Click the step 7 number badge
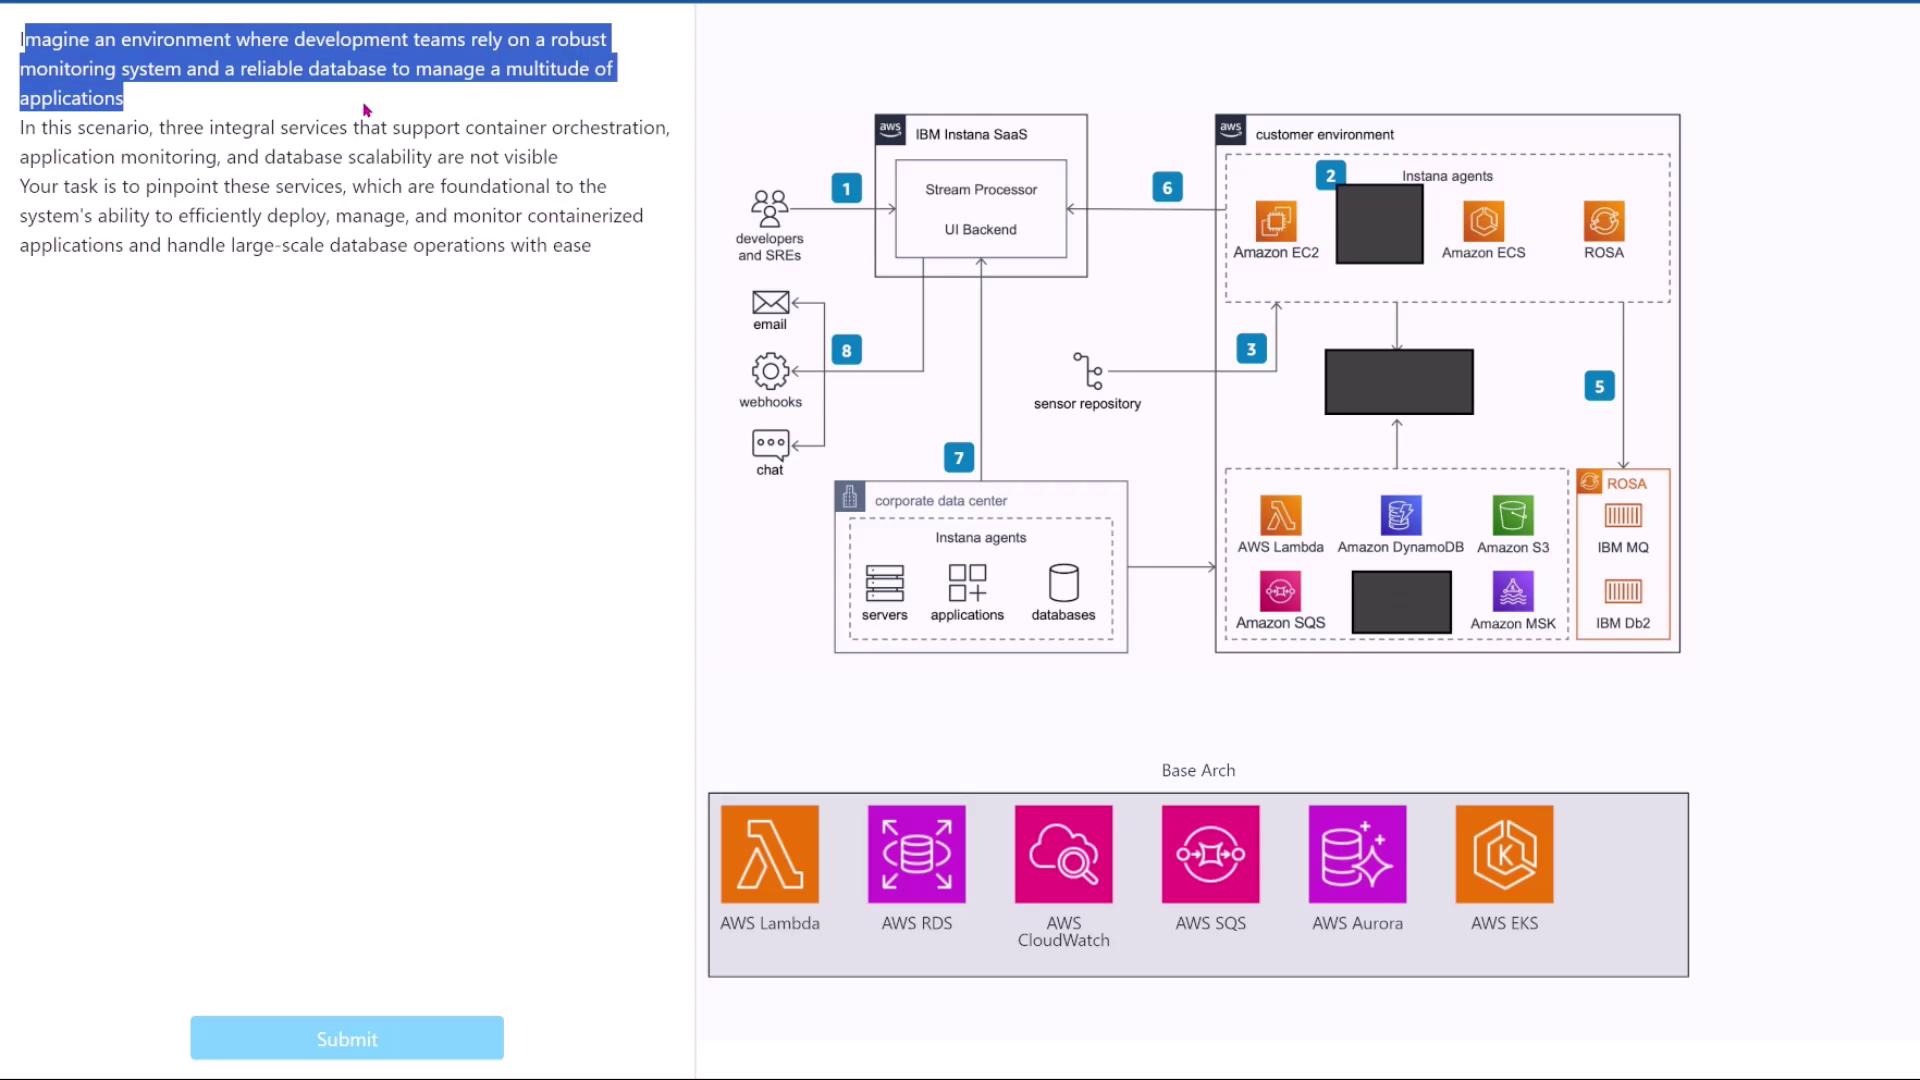The width and height of the screenshot is (1920, 1080). (x=958, y=458)
